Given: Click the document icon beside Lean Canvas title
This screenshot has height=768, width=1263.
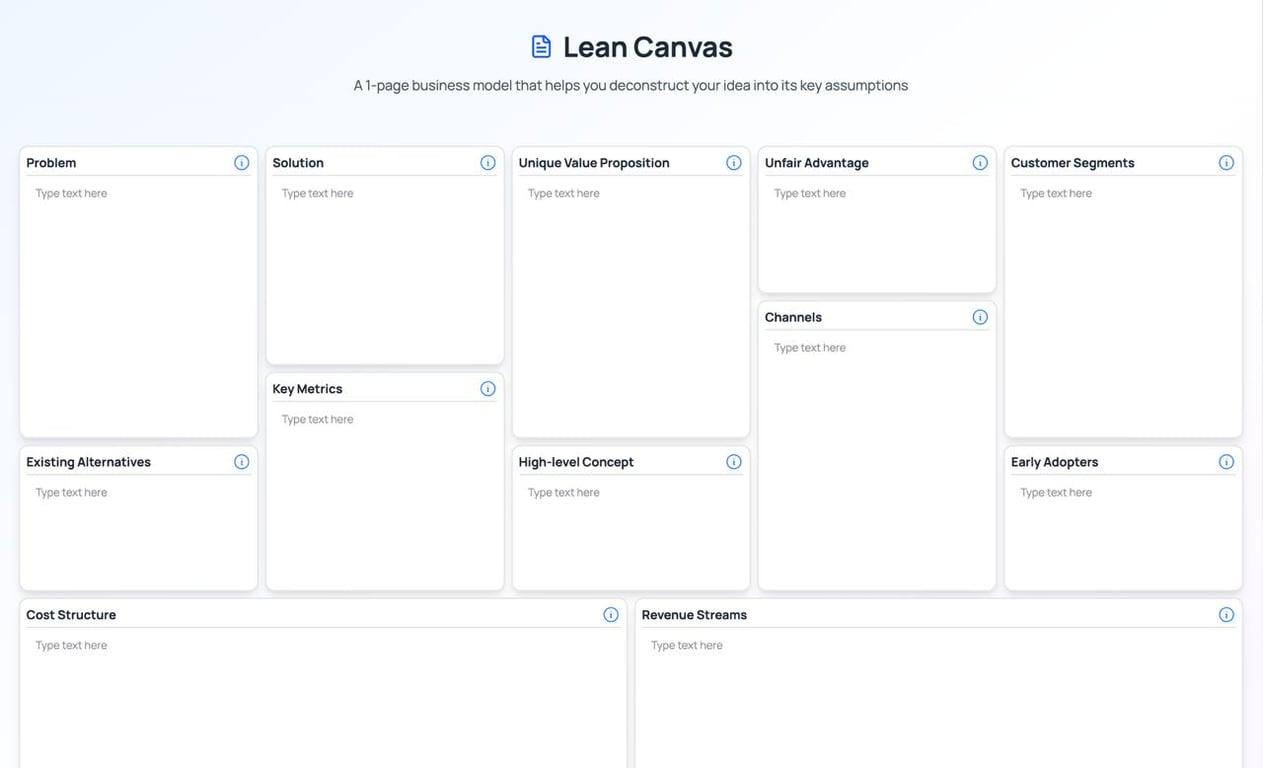Looking at the screenshot, I should 540,44.
